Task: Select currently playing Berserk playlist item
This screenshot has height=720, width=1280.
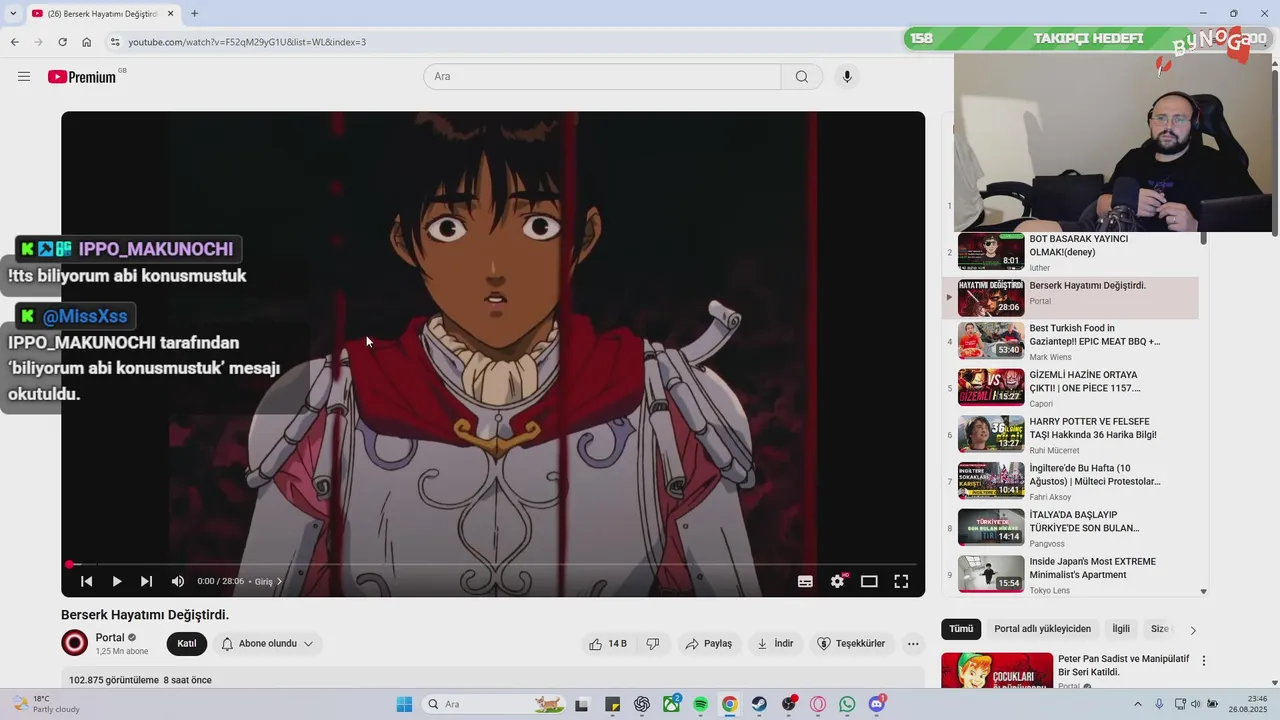Action: coord(1070,298)
